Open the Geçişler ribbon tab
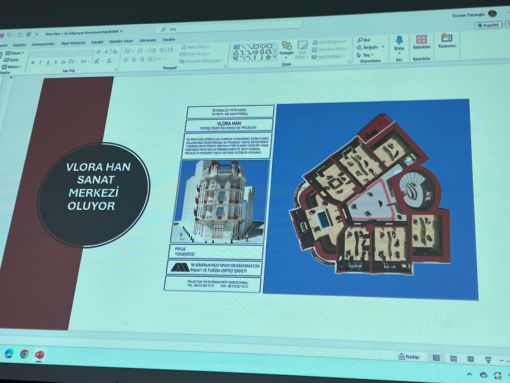510x383 pixels. coord(19,45)
